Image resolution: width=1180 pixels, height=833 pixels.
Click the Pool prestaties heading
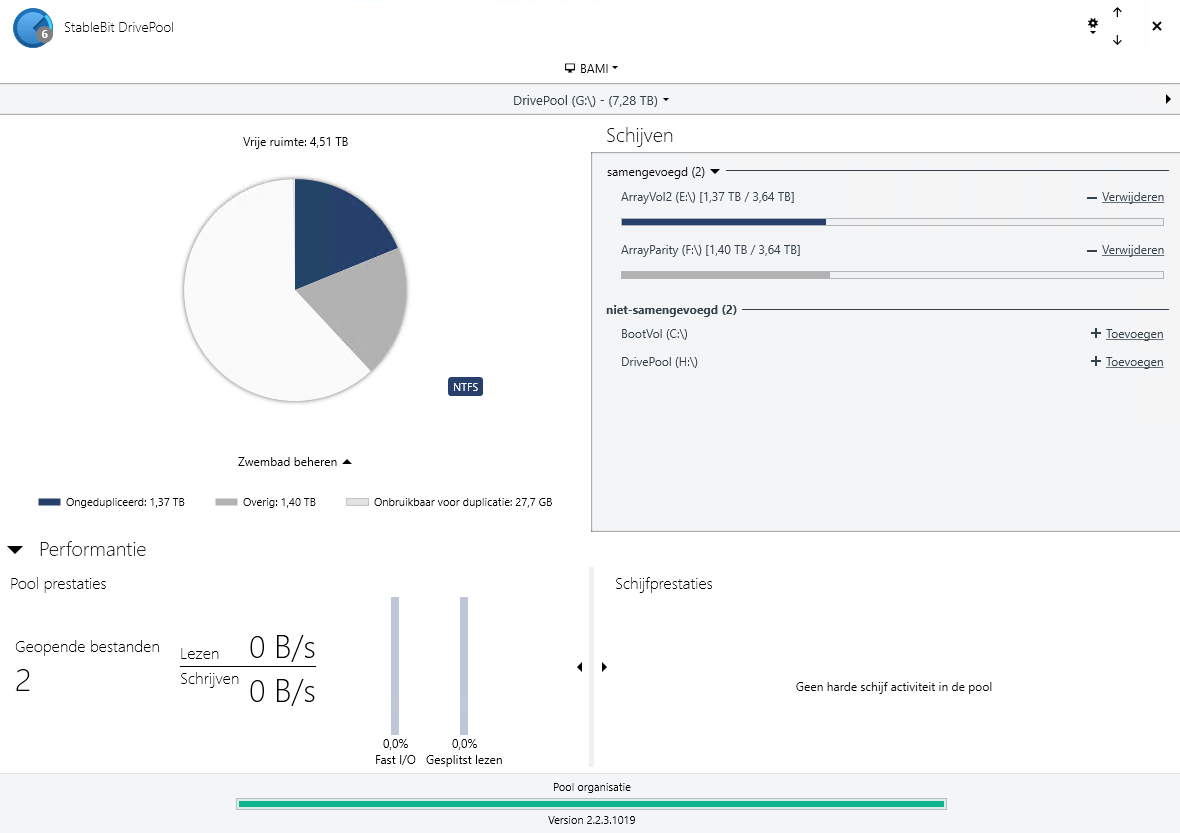click(x=58, y=584)
